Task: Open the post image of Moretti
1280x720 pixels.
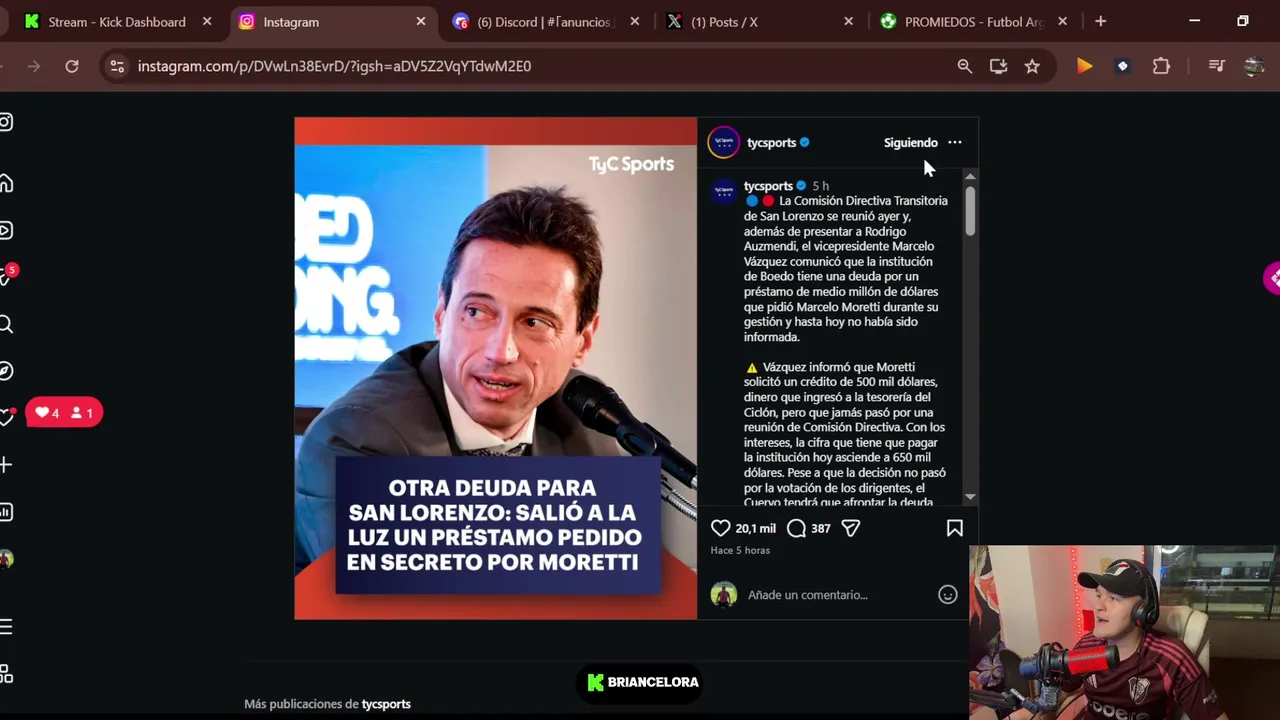Action: point(496,368)
